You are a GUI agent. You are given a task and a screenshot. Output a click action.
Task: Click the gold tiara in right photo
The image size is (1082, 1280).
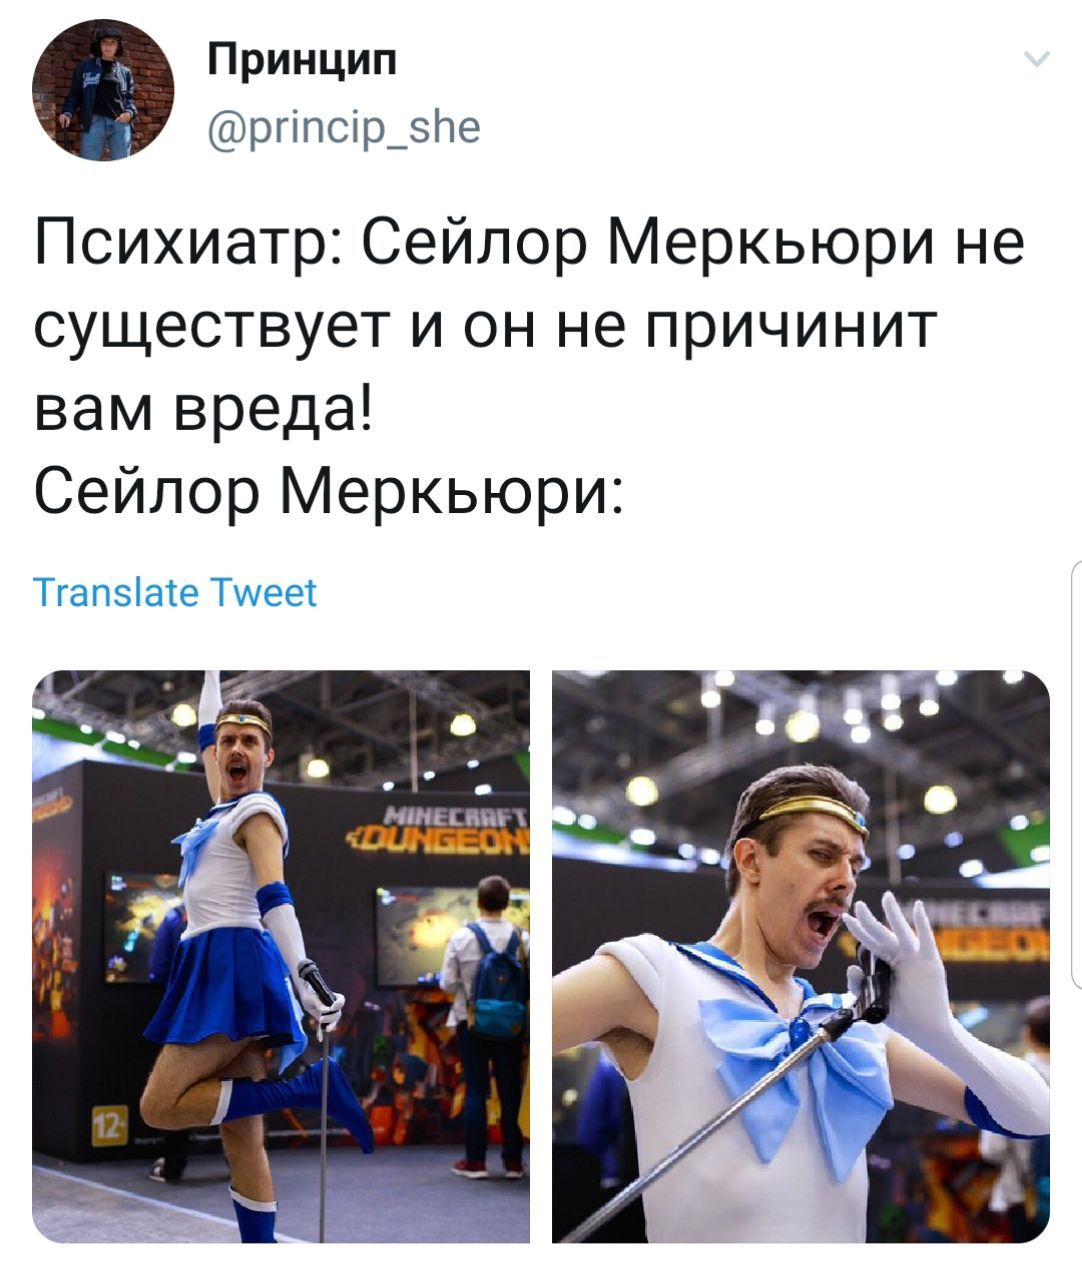point(813,812)
